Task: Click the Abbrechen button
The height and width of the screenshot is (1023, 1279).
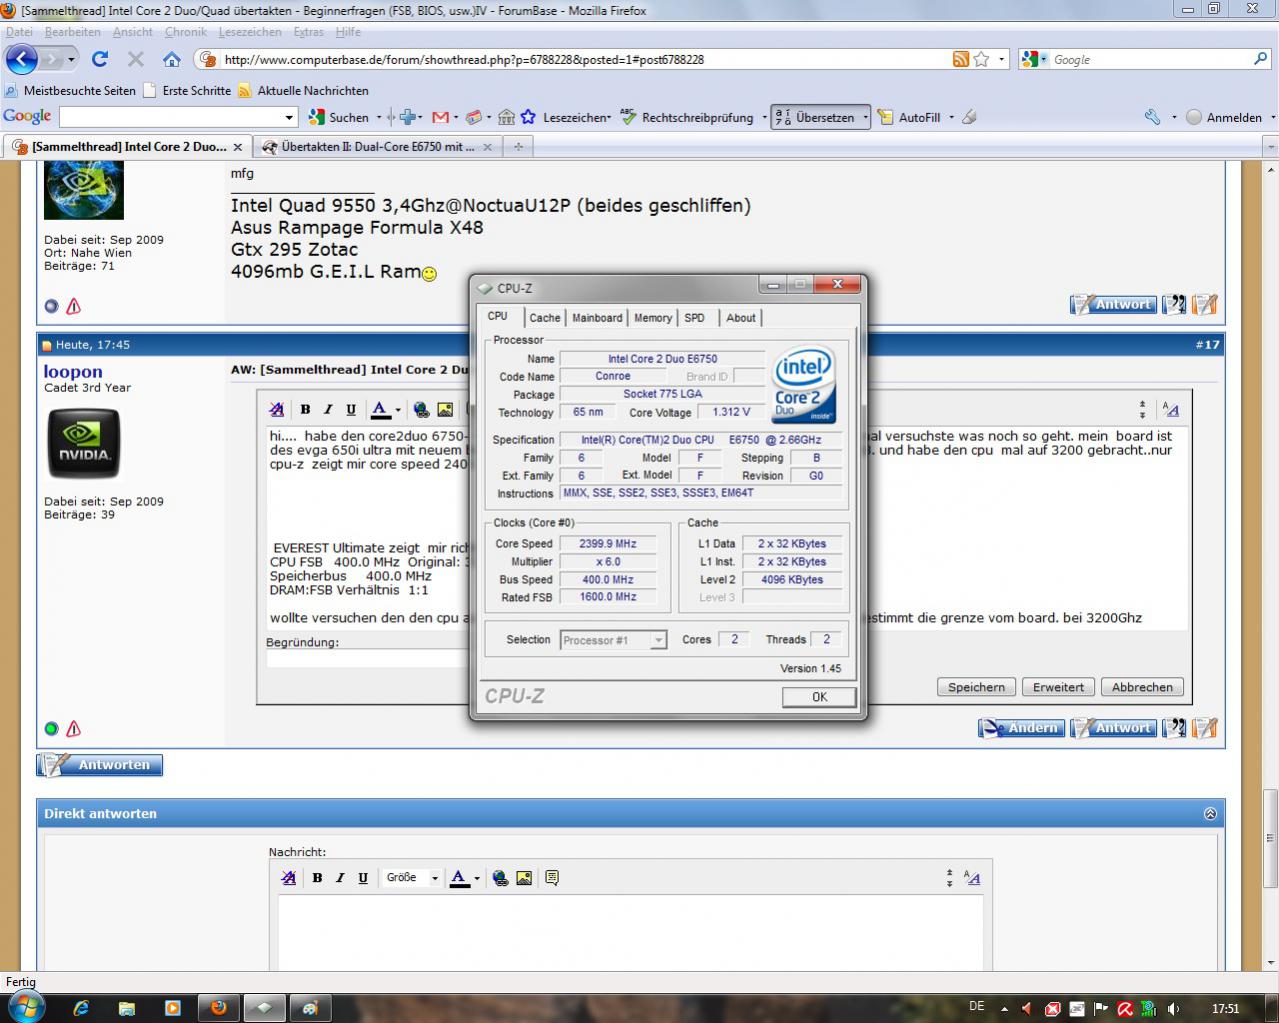Action: 1142,687
